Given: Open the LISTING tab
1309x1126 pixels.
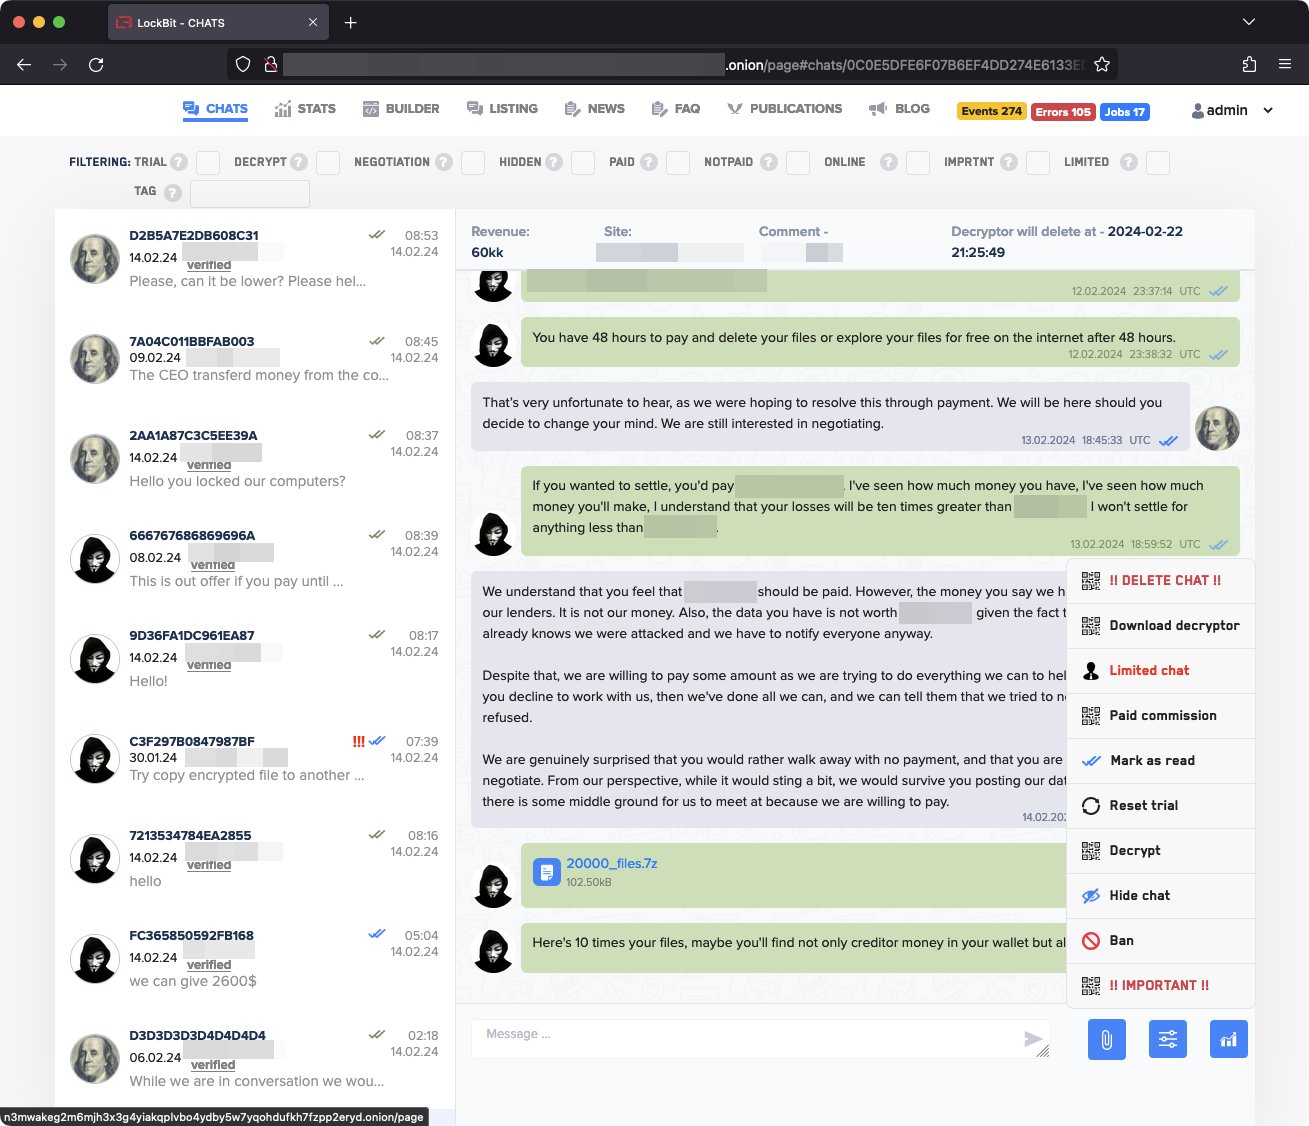Looking at the screenshot, I should [x=502, y=109].
